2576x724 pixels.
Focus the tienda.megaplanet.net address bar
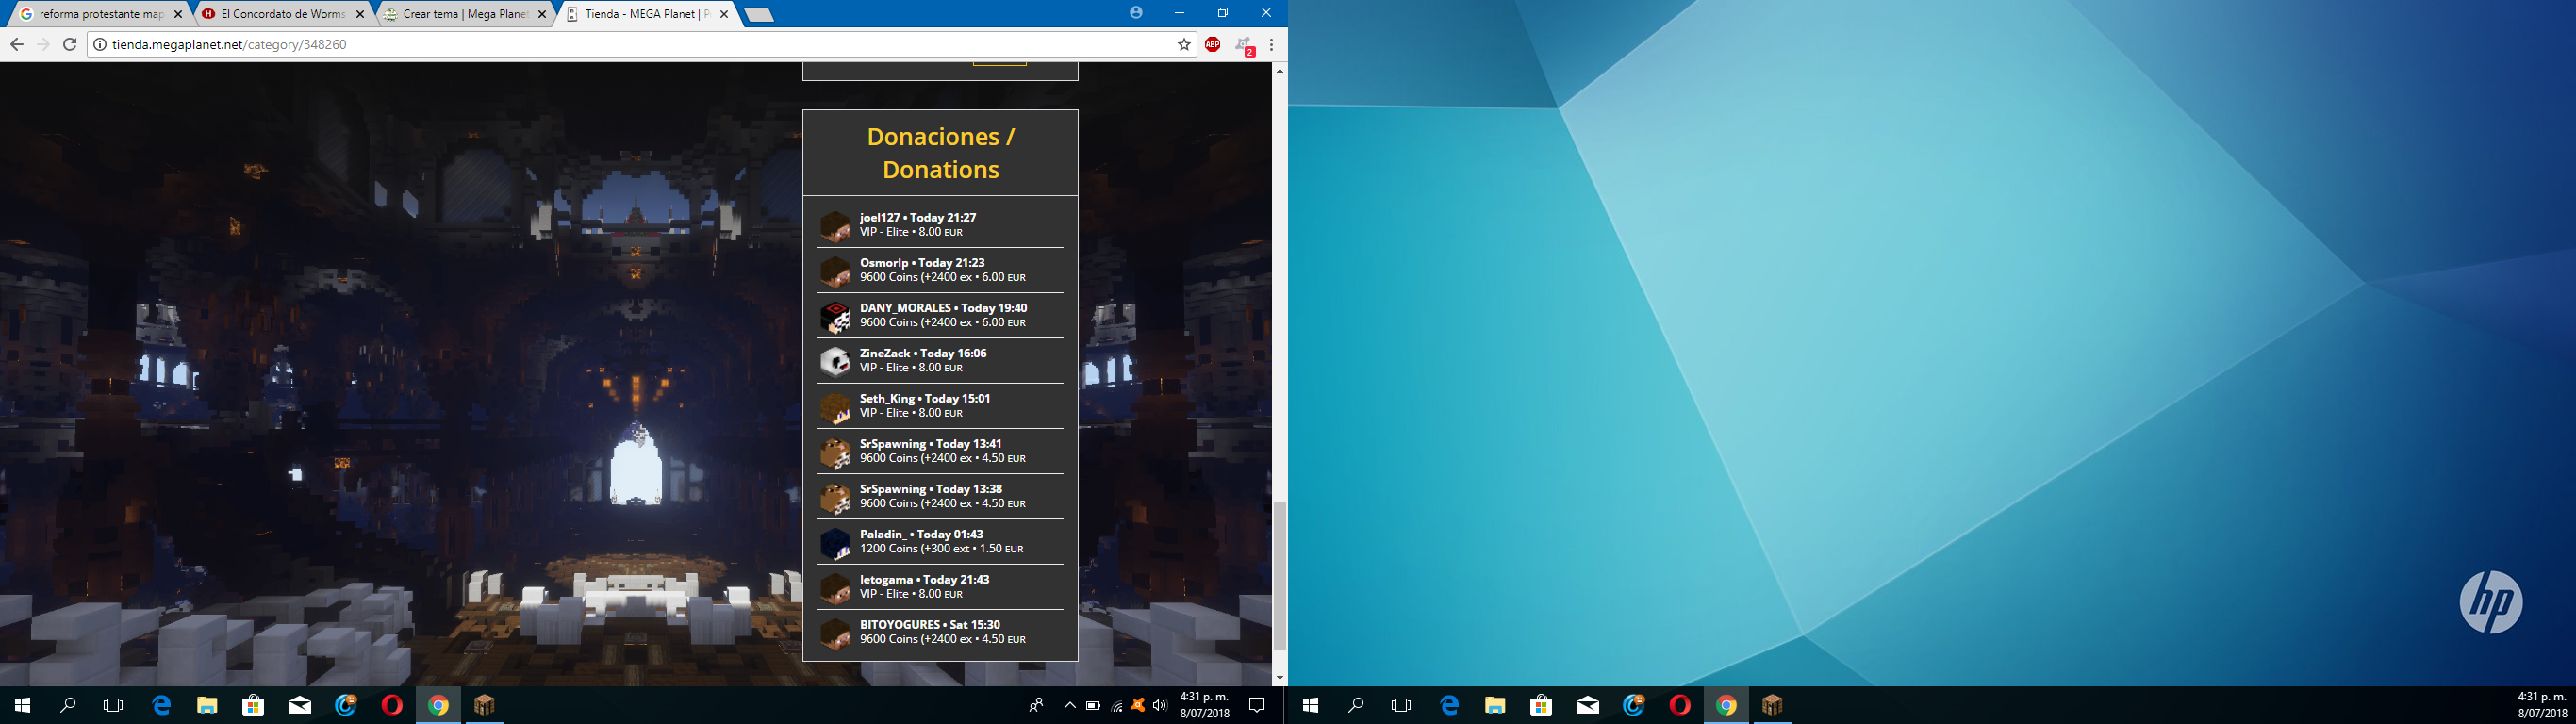(x=640, y=44)
